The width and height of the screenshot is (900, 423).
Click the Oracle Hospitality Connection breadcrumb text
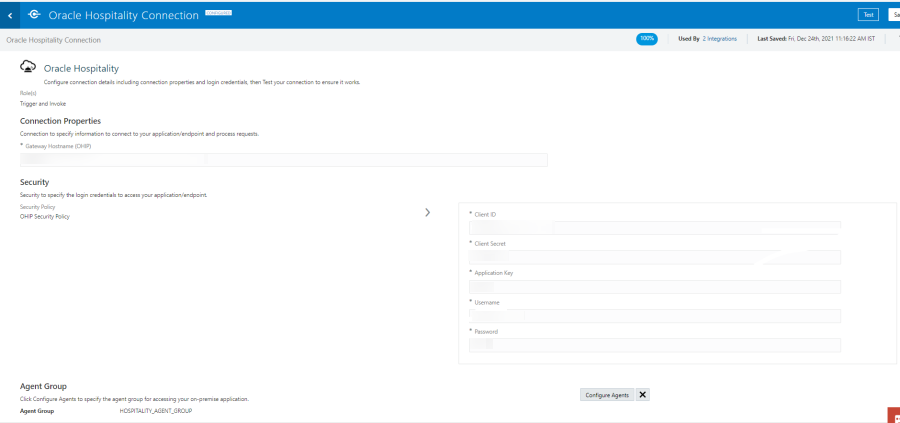(x=53, y=40)
